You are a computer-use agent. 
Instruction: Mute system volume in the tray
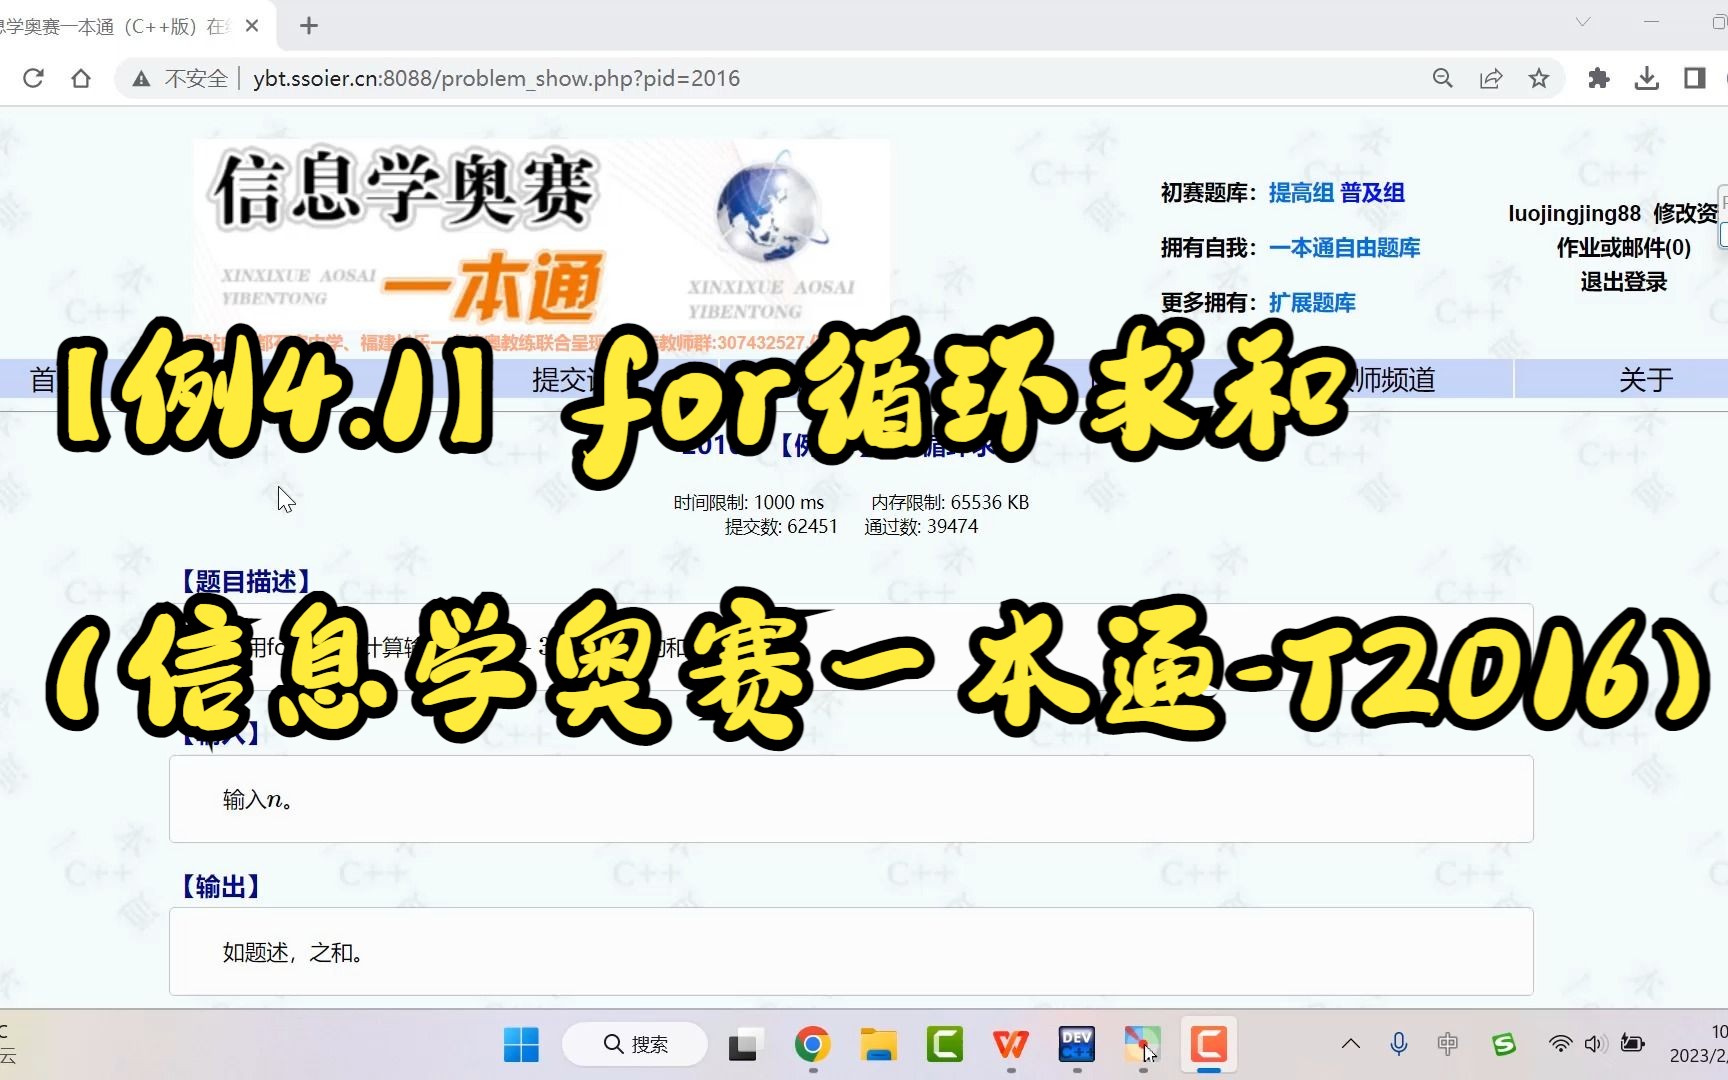click(x=1595, y=1044)
